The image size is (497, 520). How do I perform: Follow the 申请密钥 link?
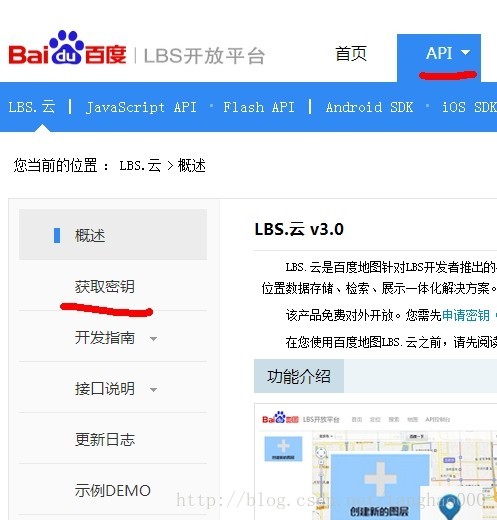click(466, 315)
